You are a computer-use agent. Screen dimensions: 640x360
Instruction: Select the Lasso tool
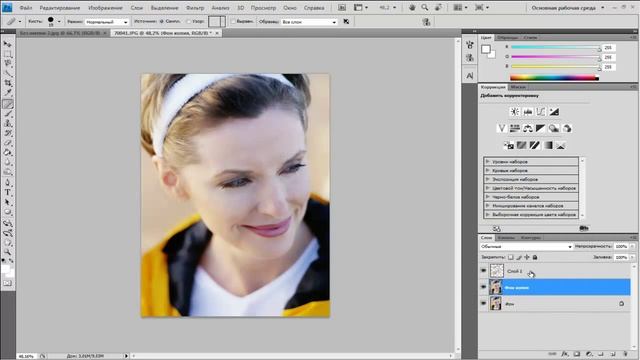click(8, 64)
